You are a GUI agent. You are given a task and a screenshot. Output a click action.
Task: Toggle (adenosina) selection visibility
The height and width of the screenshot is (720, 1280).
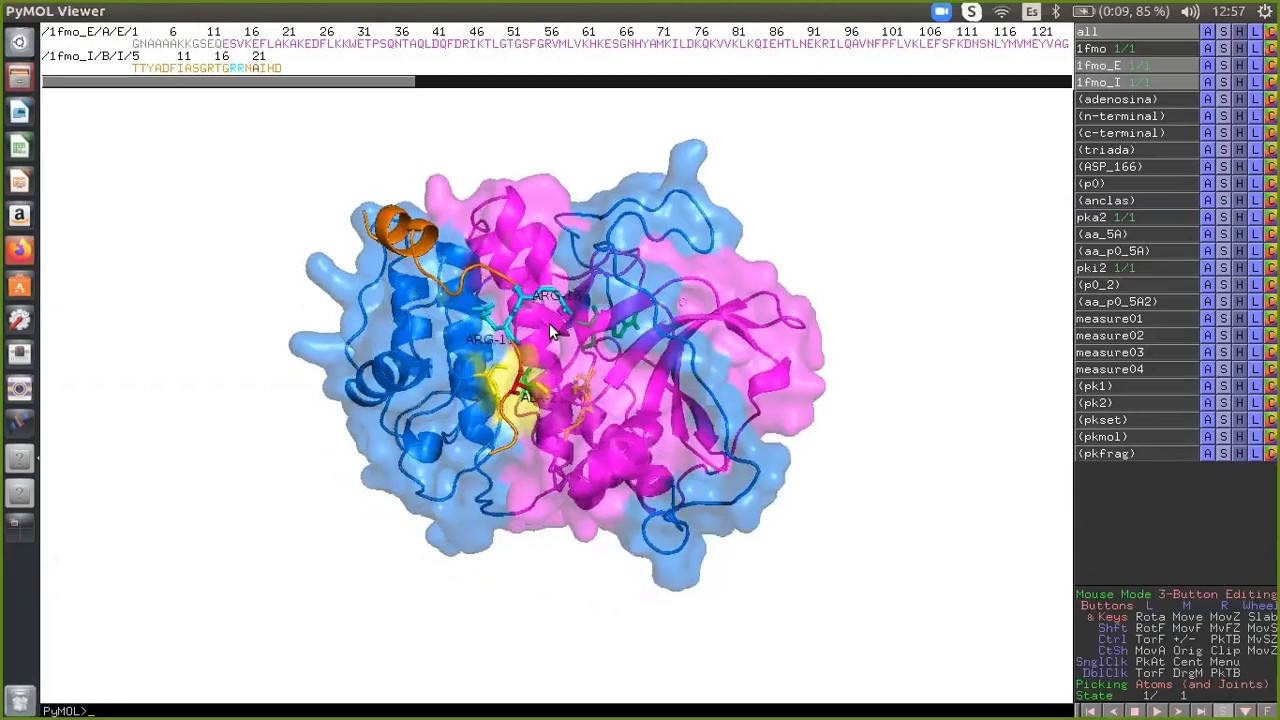point(1137,99)
